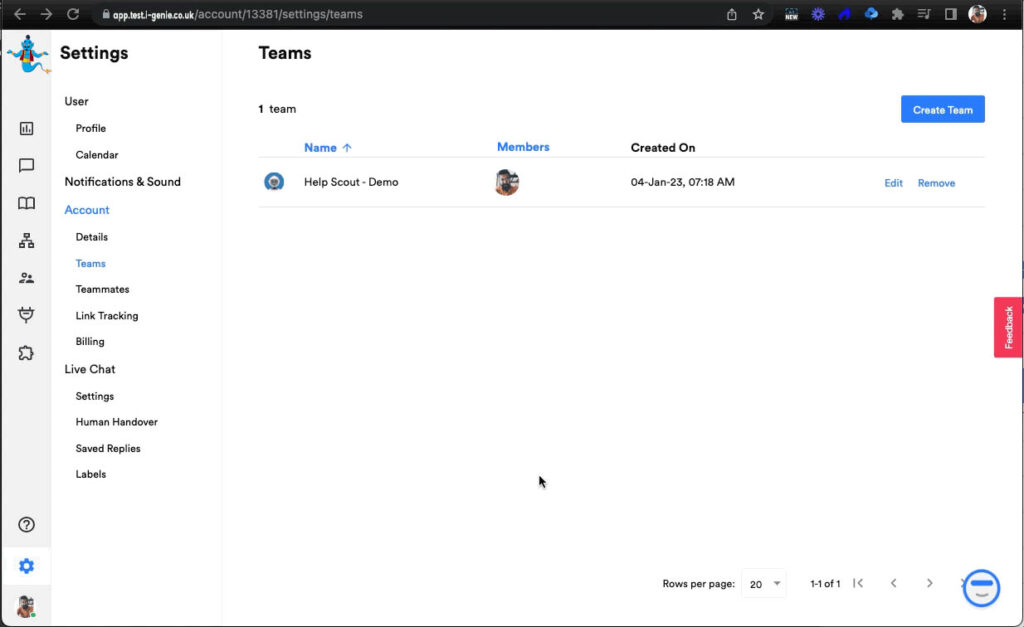The height and width of the screenshot is (627, 1024).
Task: Sort teams by Name column header
Action: [x=320, y=148]
